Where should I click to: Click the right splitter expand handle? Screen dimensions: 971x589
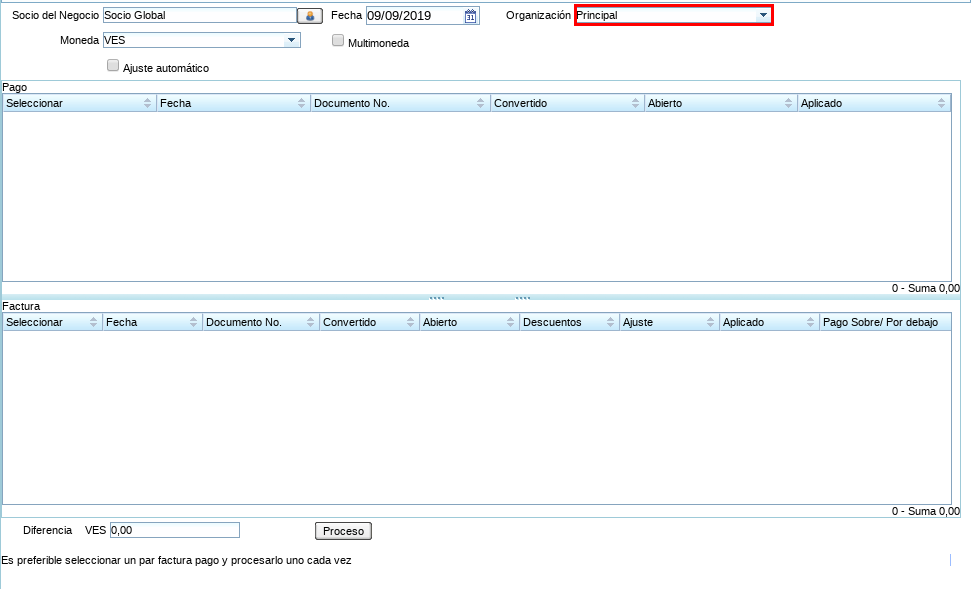tap(523, 298)
